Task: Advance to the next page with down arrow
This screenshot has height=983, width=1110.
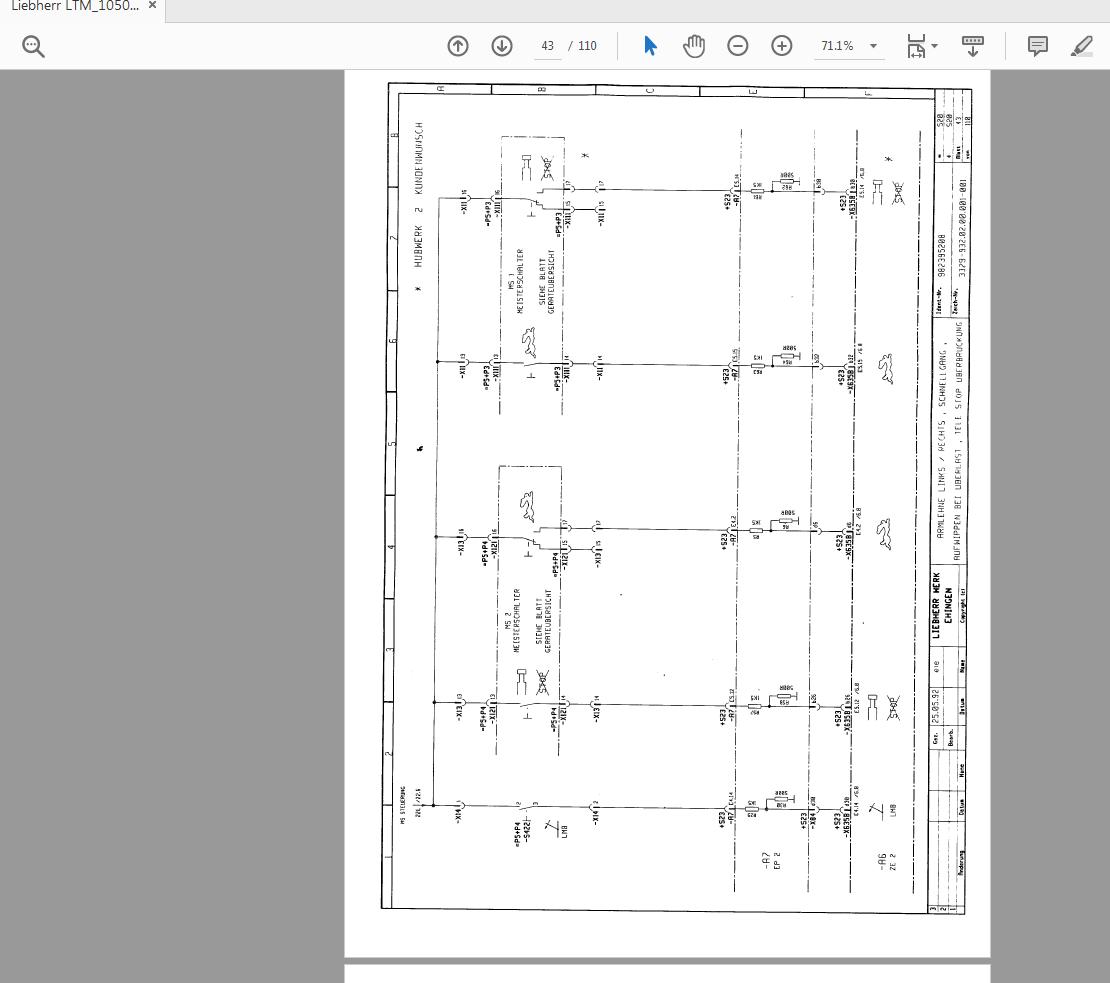Action: tap(502, 46)
